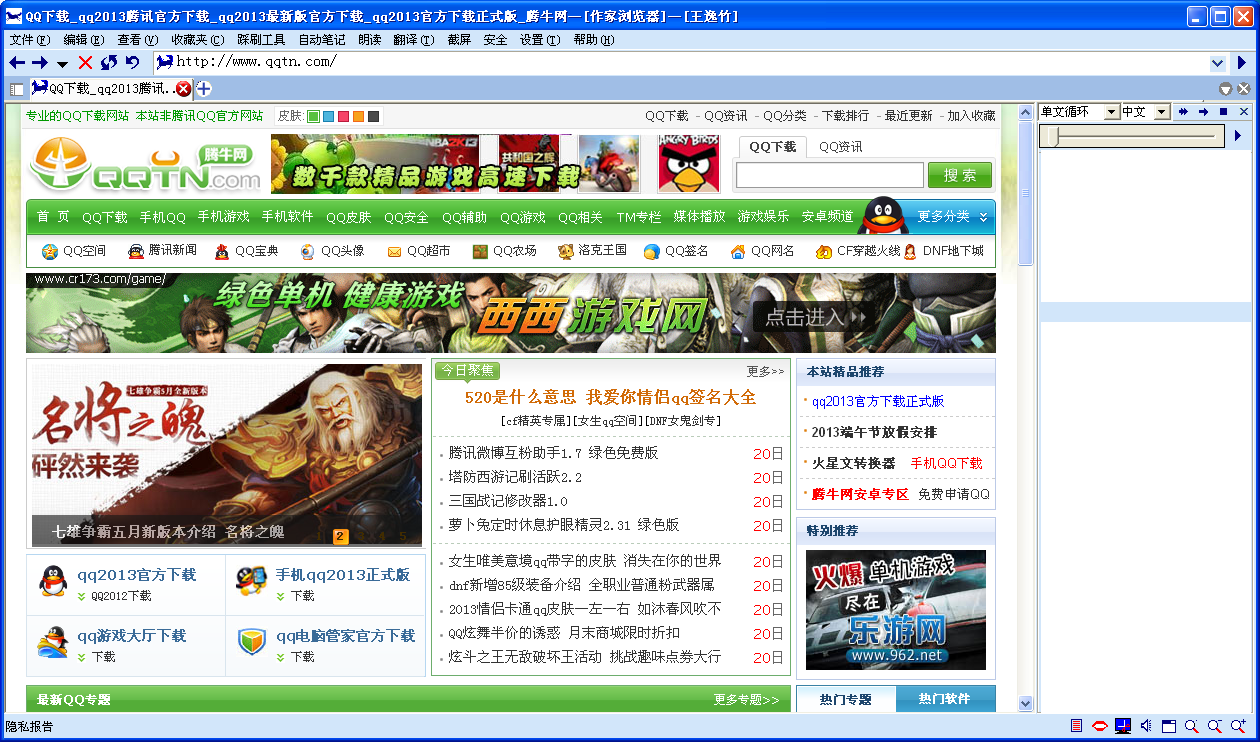Screen dimensions: 1260x742
Task: Close the QQ下载 browser tab
Action: (184, 89)
